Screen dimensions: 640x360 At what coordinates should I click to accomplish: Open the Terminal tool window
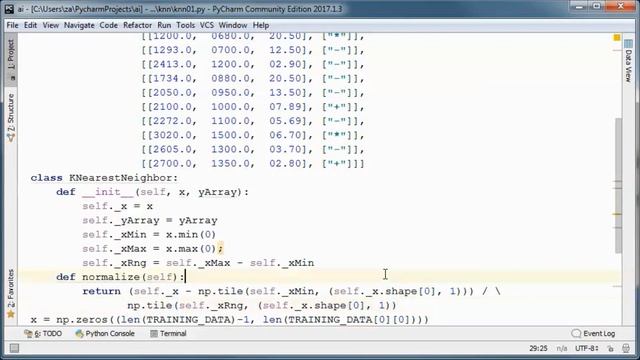168,333
